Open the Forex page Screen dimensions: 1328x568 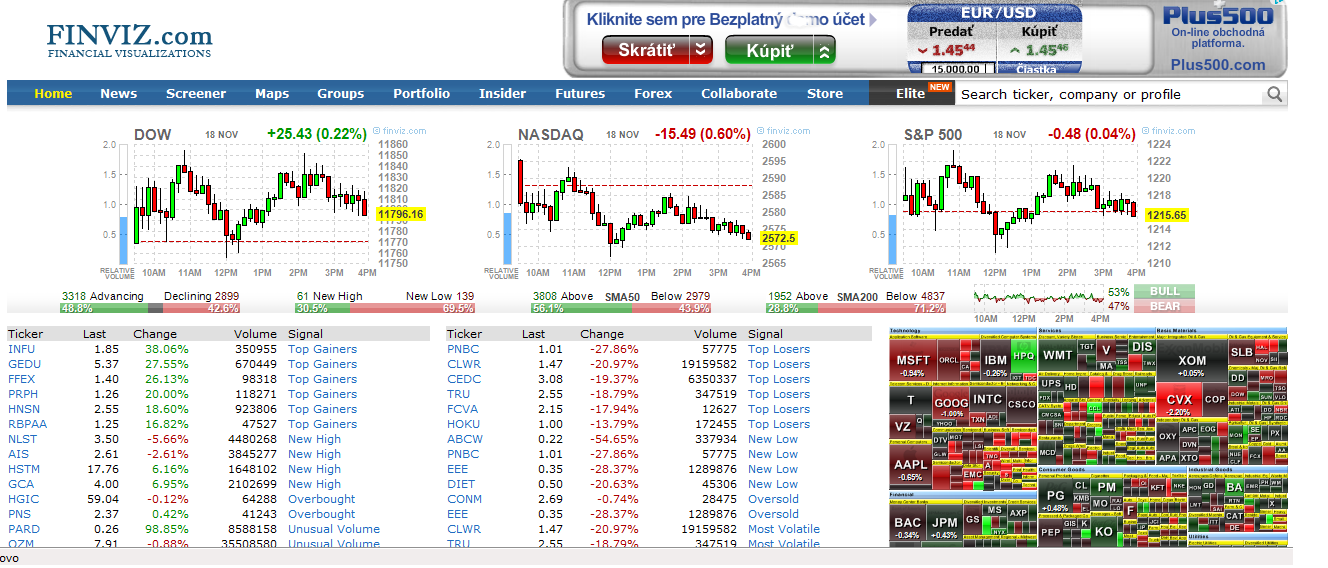(x=653, y=93)
